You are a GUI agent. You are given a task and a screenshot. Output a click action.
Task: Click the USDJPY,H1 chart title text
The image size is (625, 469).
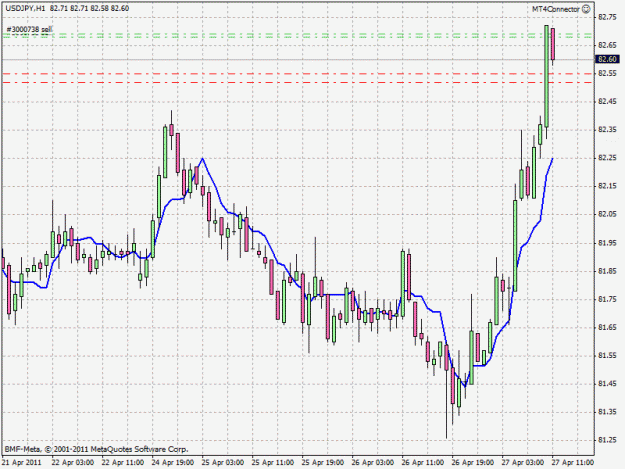point(25,8)
